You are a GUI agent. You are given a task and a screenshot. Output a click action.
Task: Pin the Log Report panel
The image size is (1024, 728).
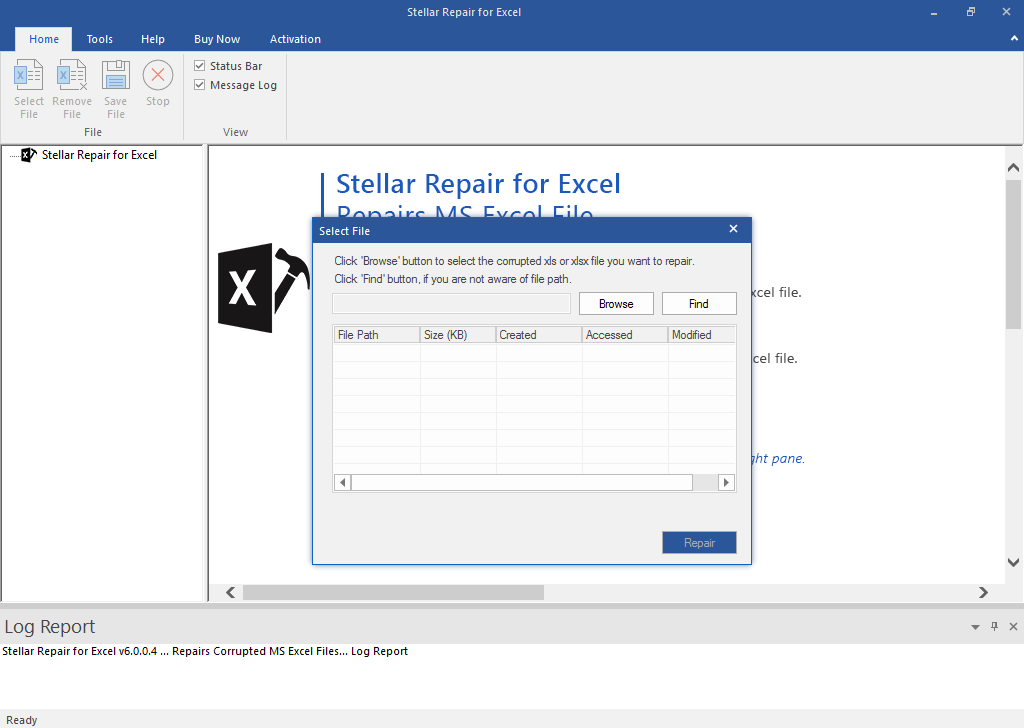point(995,627)
